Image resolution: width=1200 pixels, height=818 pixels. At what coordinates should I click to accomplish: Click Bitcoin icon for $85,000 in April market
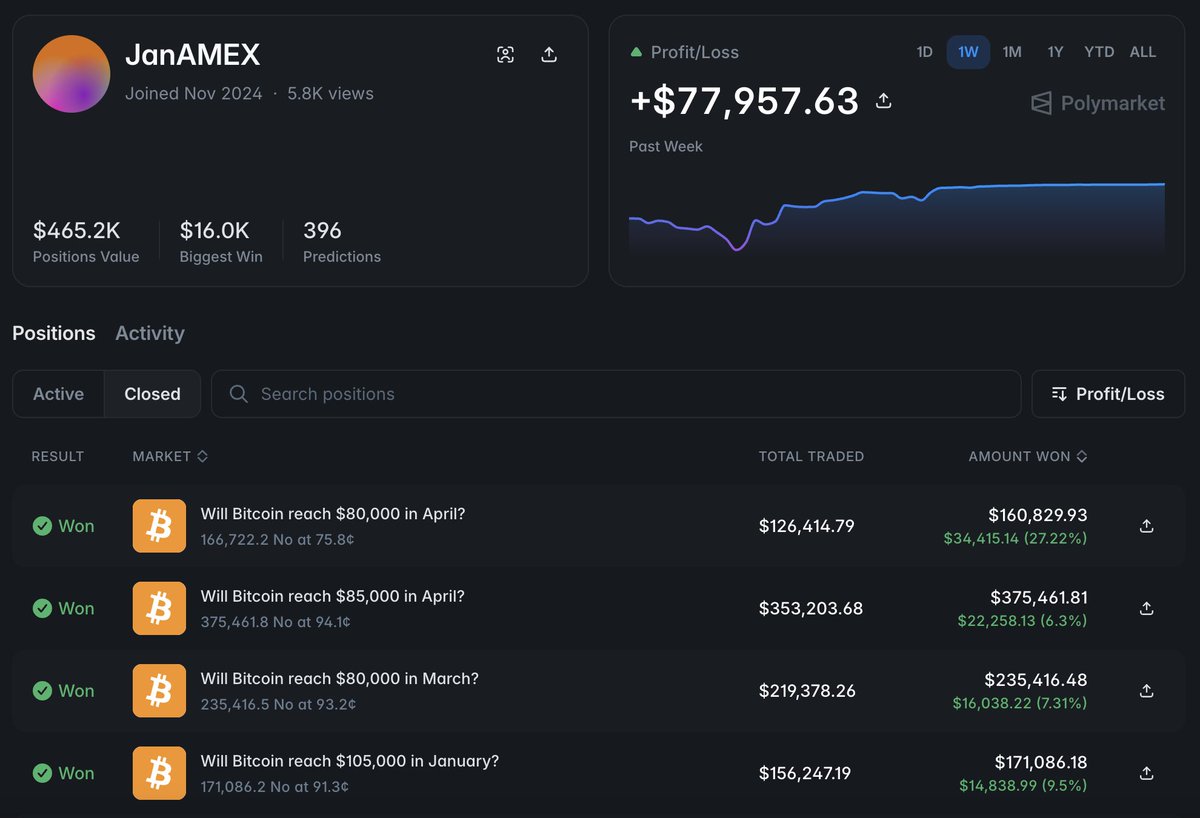[x=159, y=608]
